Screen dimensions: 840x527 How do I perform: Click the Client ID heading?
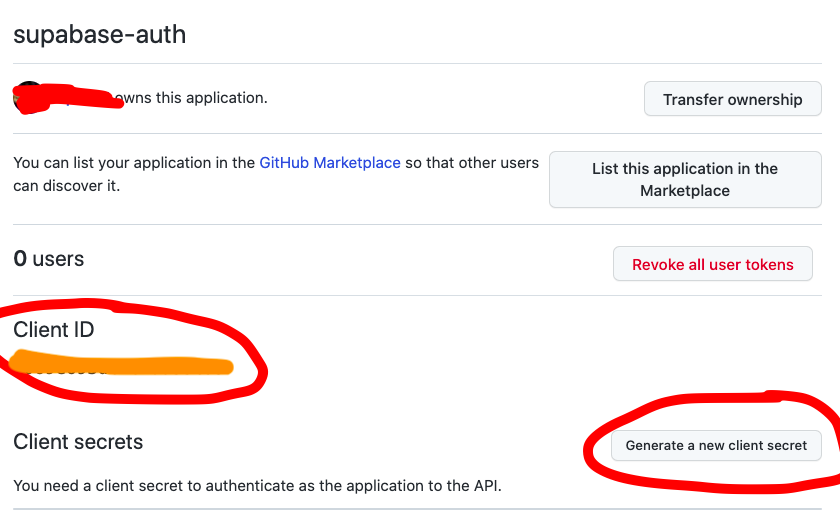tap(54, 329)
